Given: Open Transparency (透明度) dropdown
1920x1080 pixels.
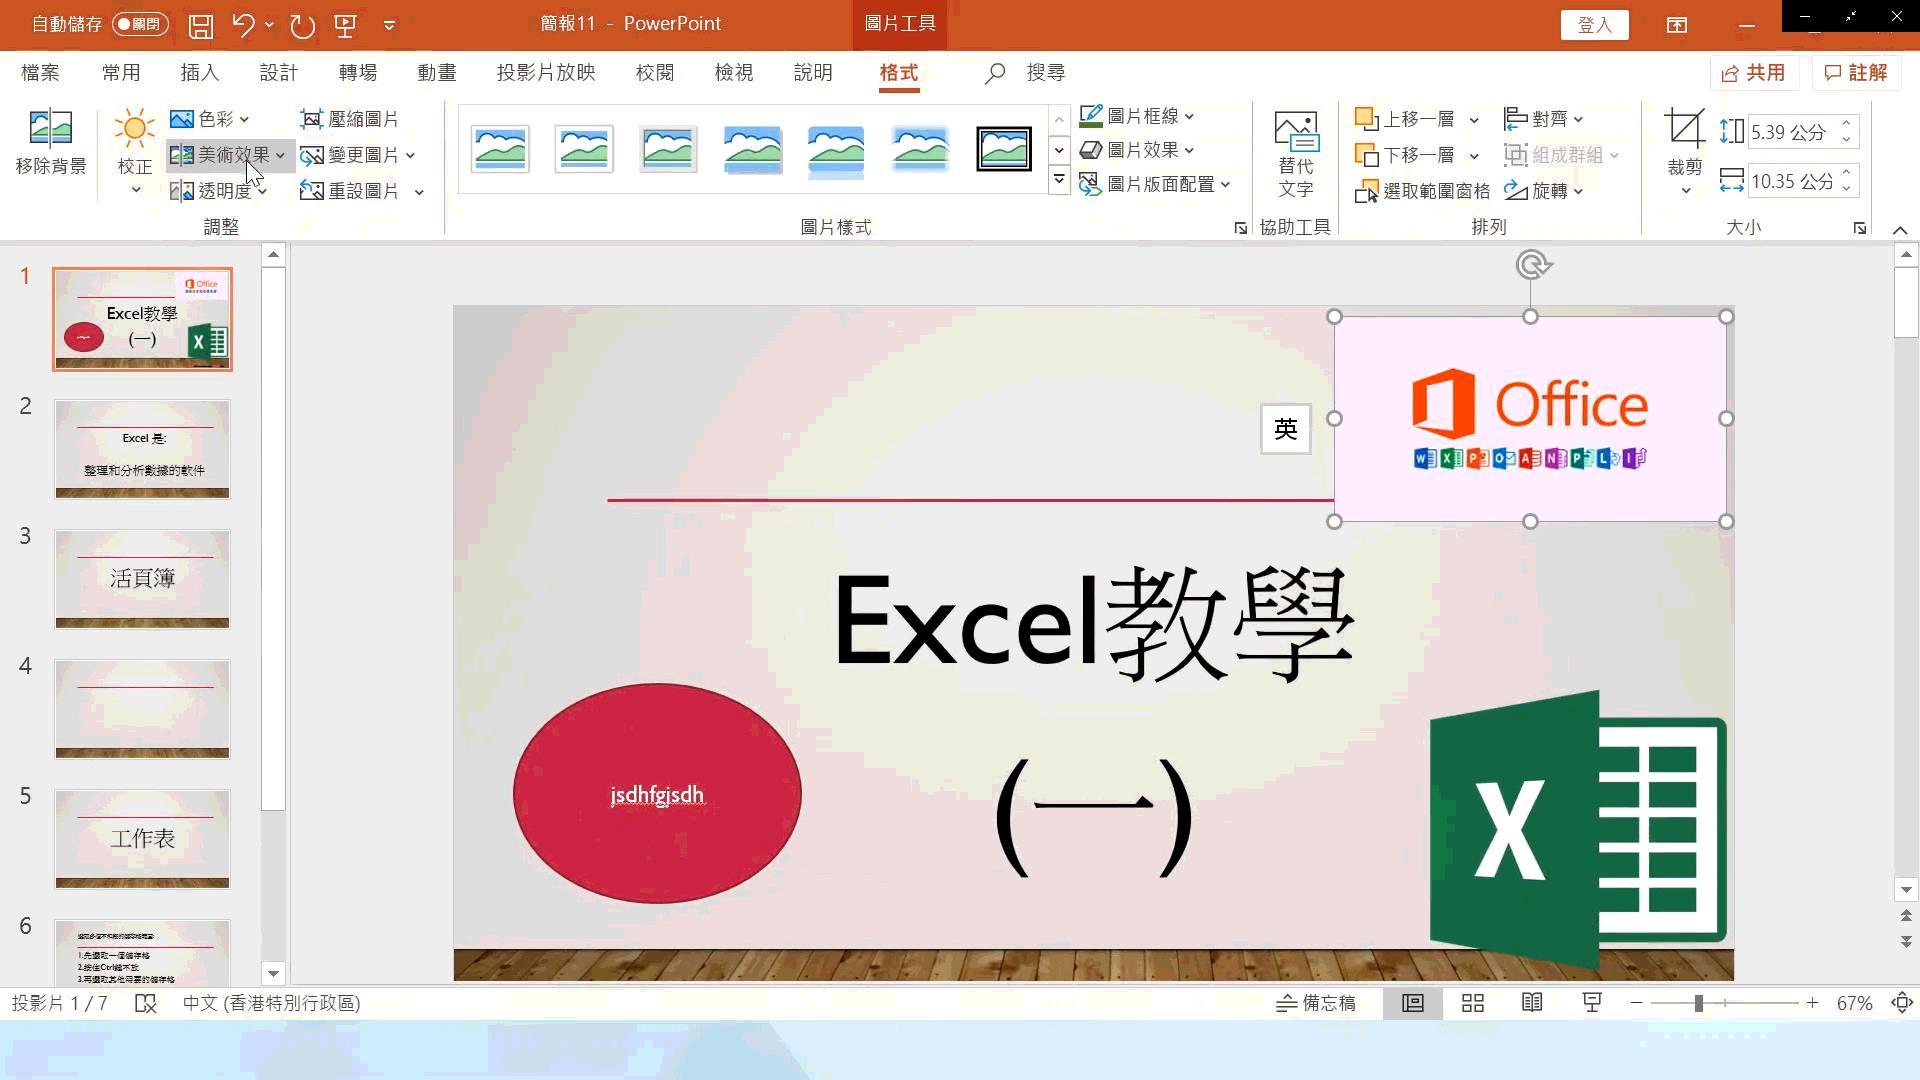Looking at the screenshot, I should [219, 191].
